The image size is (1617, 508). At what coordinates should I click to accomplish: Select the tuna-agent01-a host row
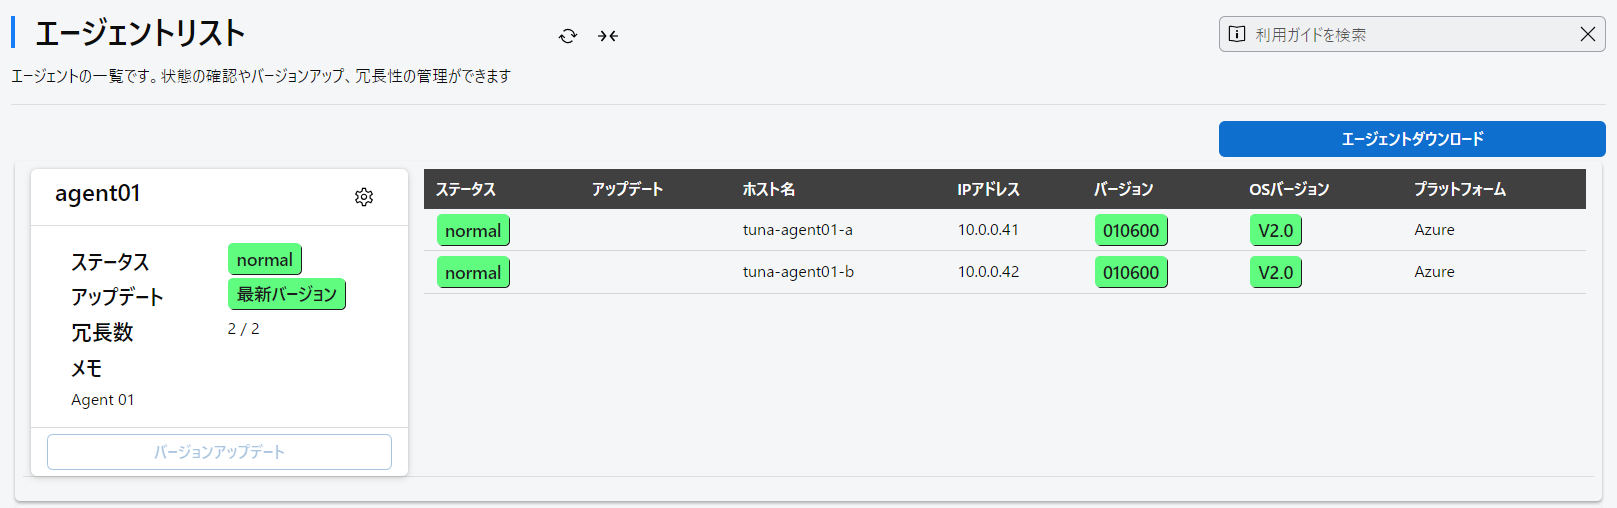pos(1005,230)
